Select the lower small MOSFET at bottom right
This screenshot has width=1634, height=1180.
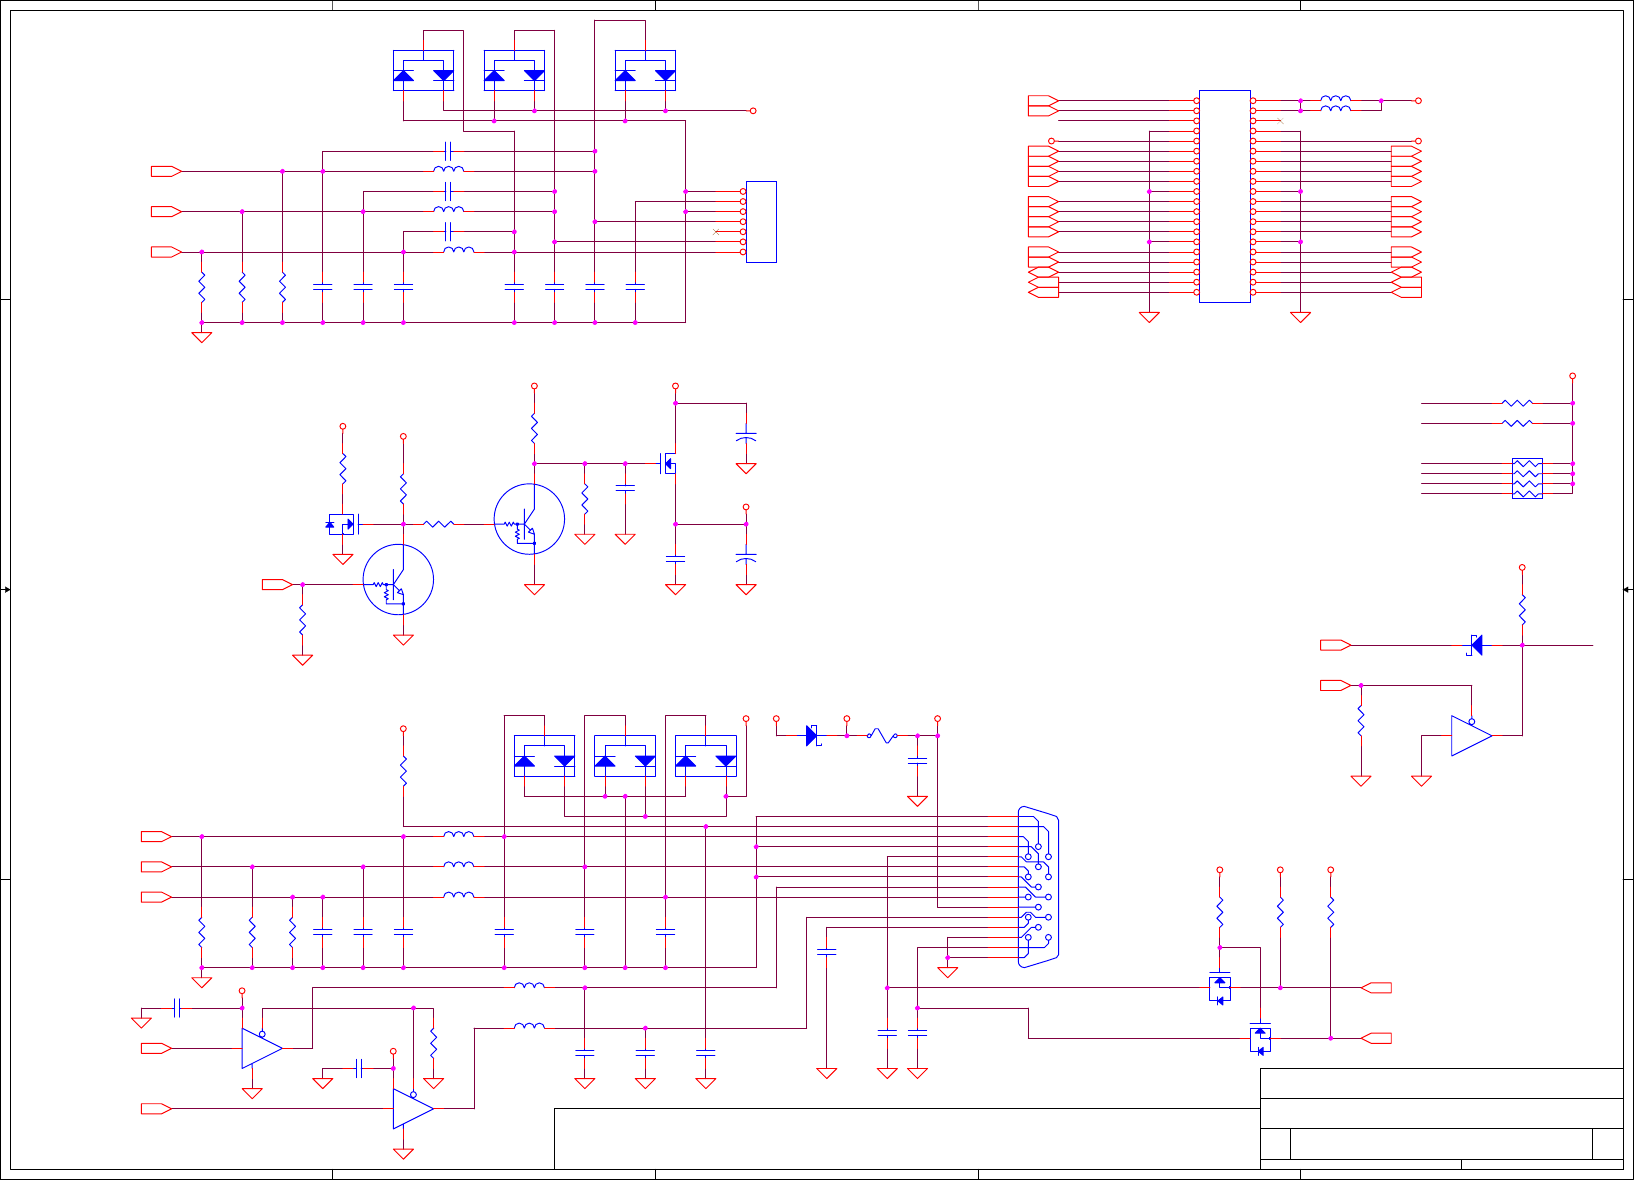[1260, 1038]
